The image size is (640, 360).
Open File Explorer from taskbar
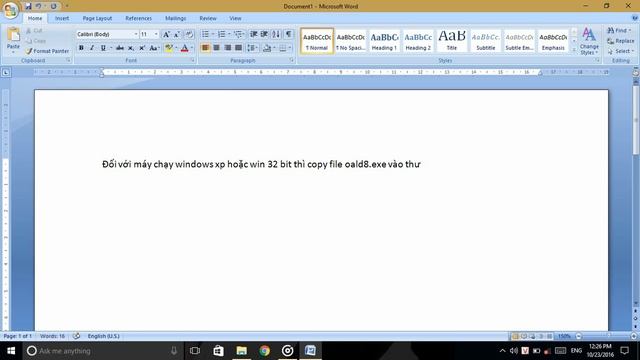click(242, 351)
